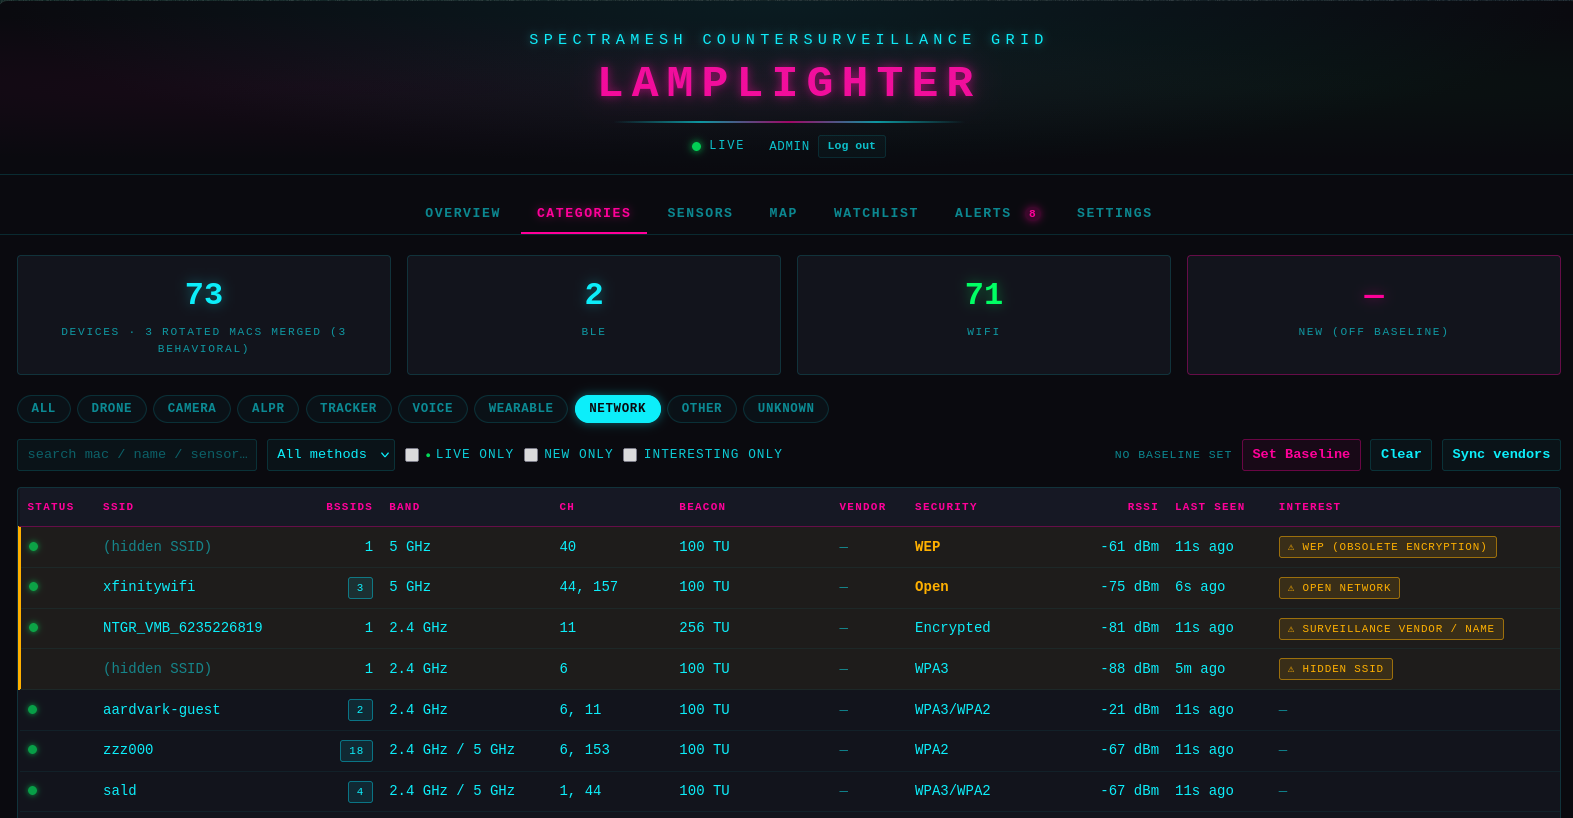Click the BSSID count badge for sald
This screenshot has height=818, width=1573.
point(360,792)
